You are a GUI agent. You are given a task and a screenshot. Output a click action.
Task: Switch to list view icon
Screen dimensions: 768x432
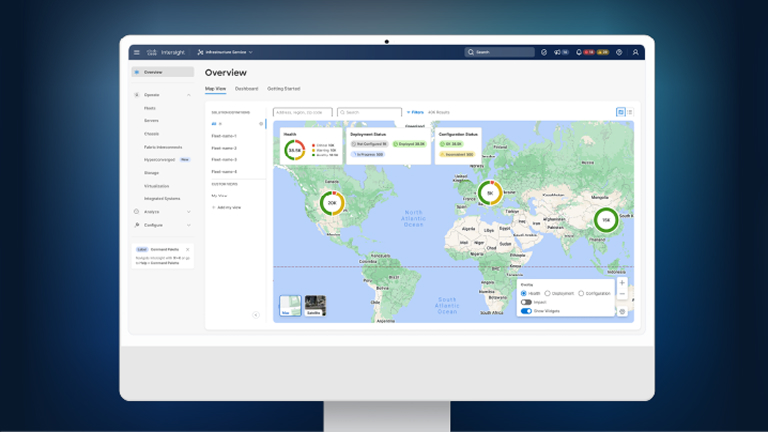pyautogui.click(x=630, y=112)
